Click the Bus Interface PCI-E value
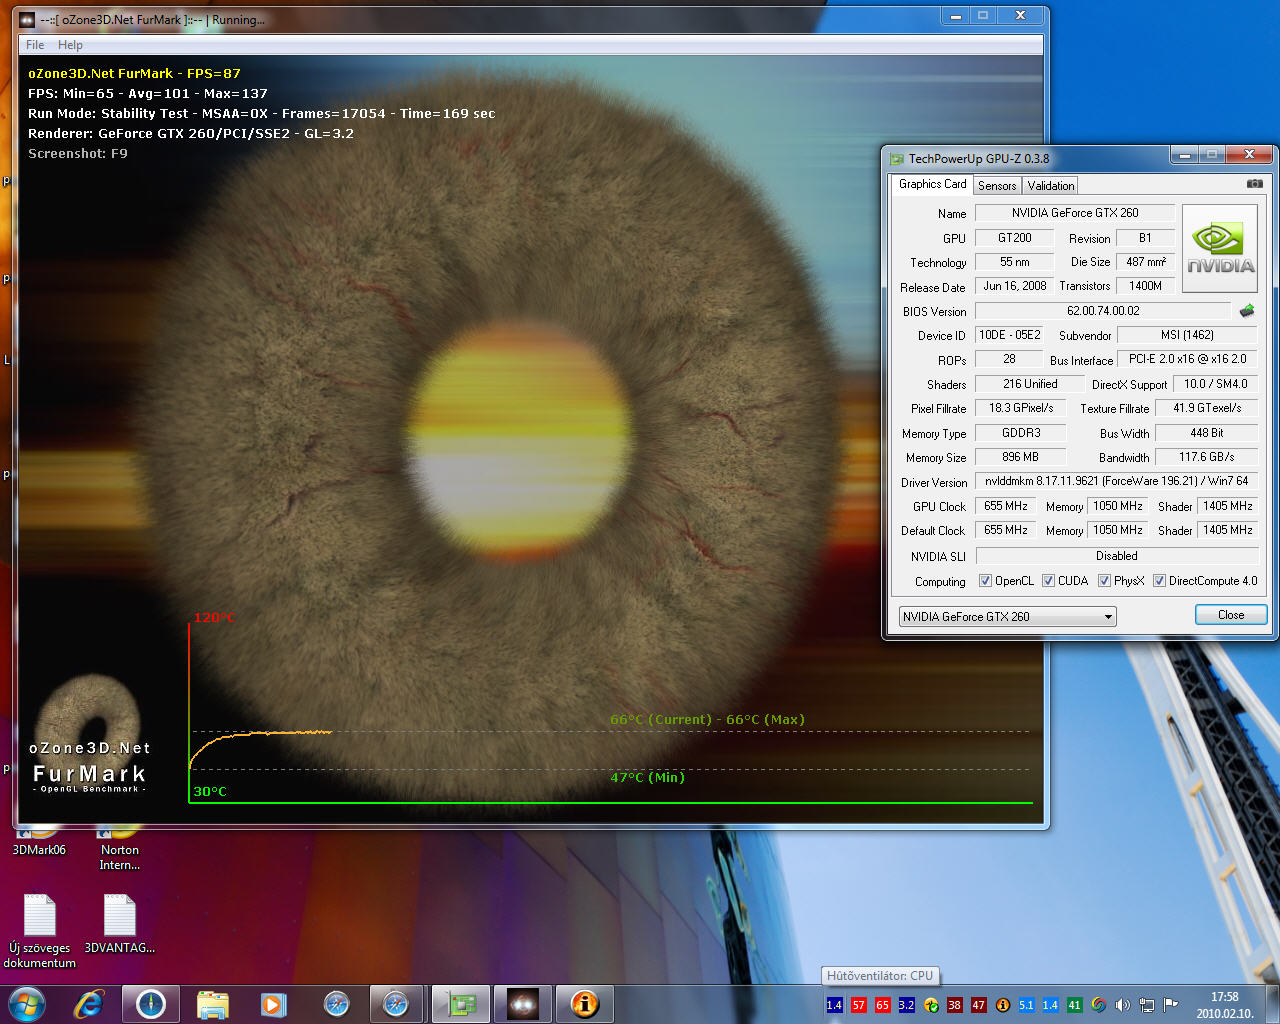 coord(1187,359)
